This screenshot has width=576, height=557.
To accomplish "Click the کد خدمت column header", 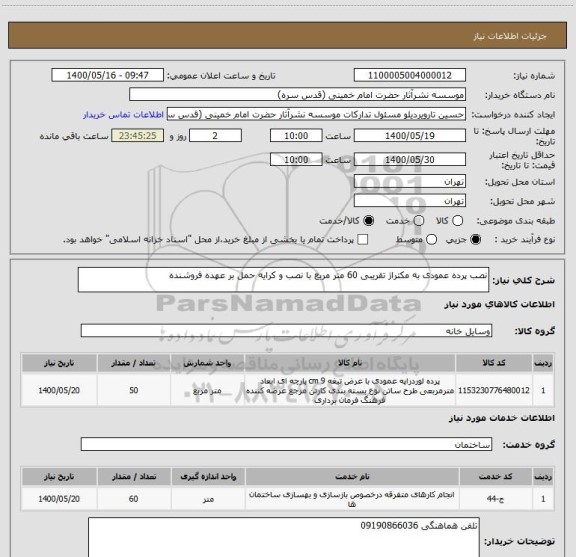I will (495, 477).
